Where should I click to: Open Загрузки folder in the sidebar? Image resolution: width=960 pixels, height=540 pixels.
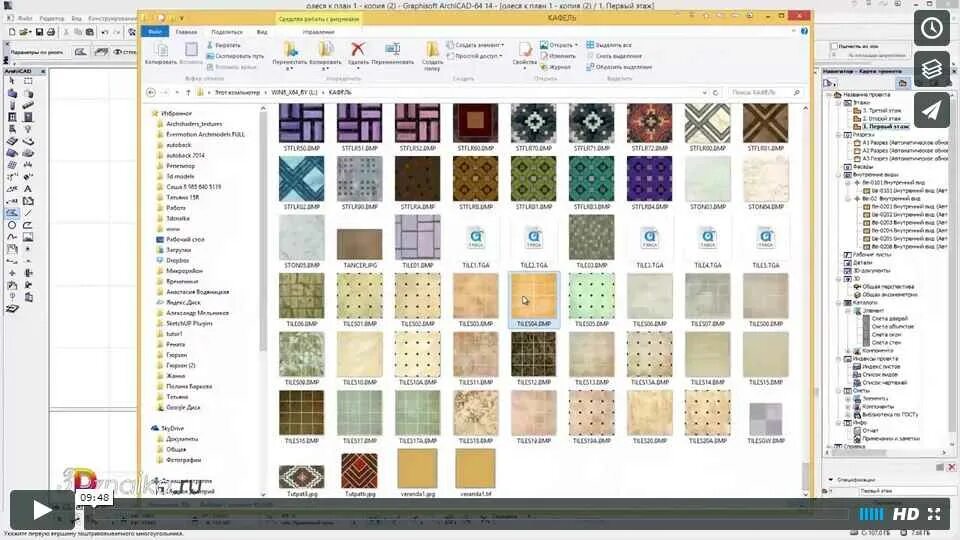[x=178, y=250]
